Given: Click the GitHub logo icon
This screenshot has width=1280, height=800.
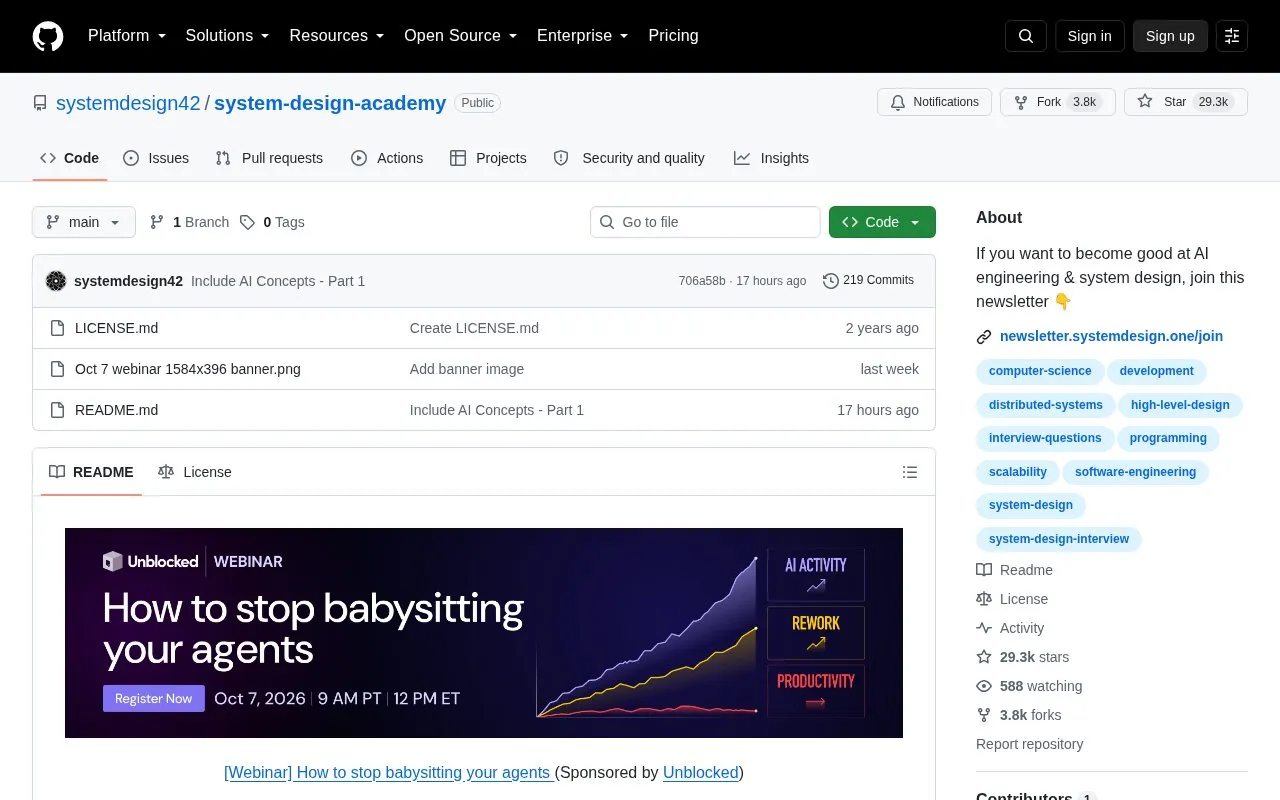Looking at the screenshot, I should pyautogui.click(x=48, y=36).
